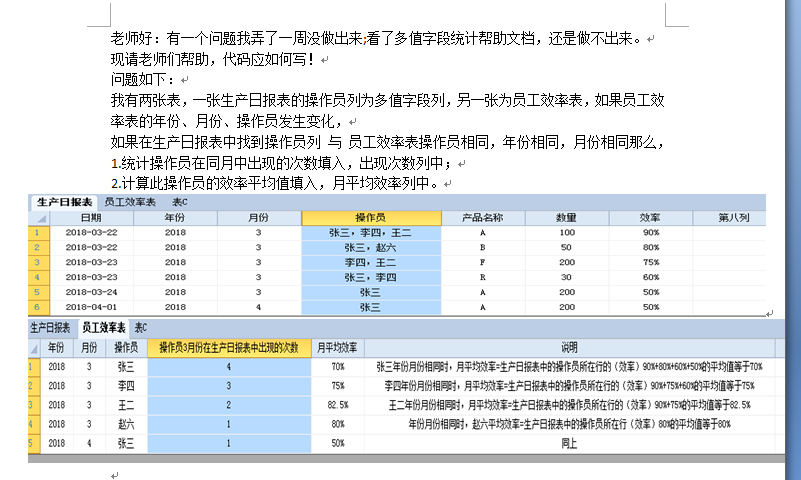Viewport: 801px width, 480px height.
Task: Click the cell containing 张三，李四，王二
Action: [x=370, y=232]
